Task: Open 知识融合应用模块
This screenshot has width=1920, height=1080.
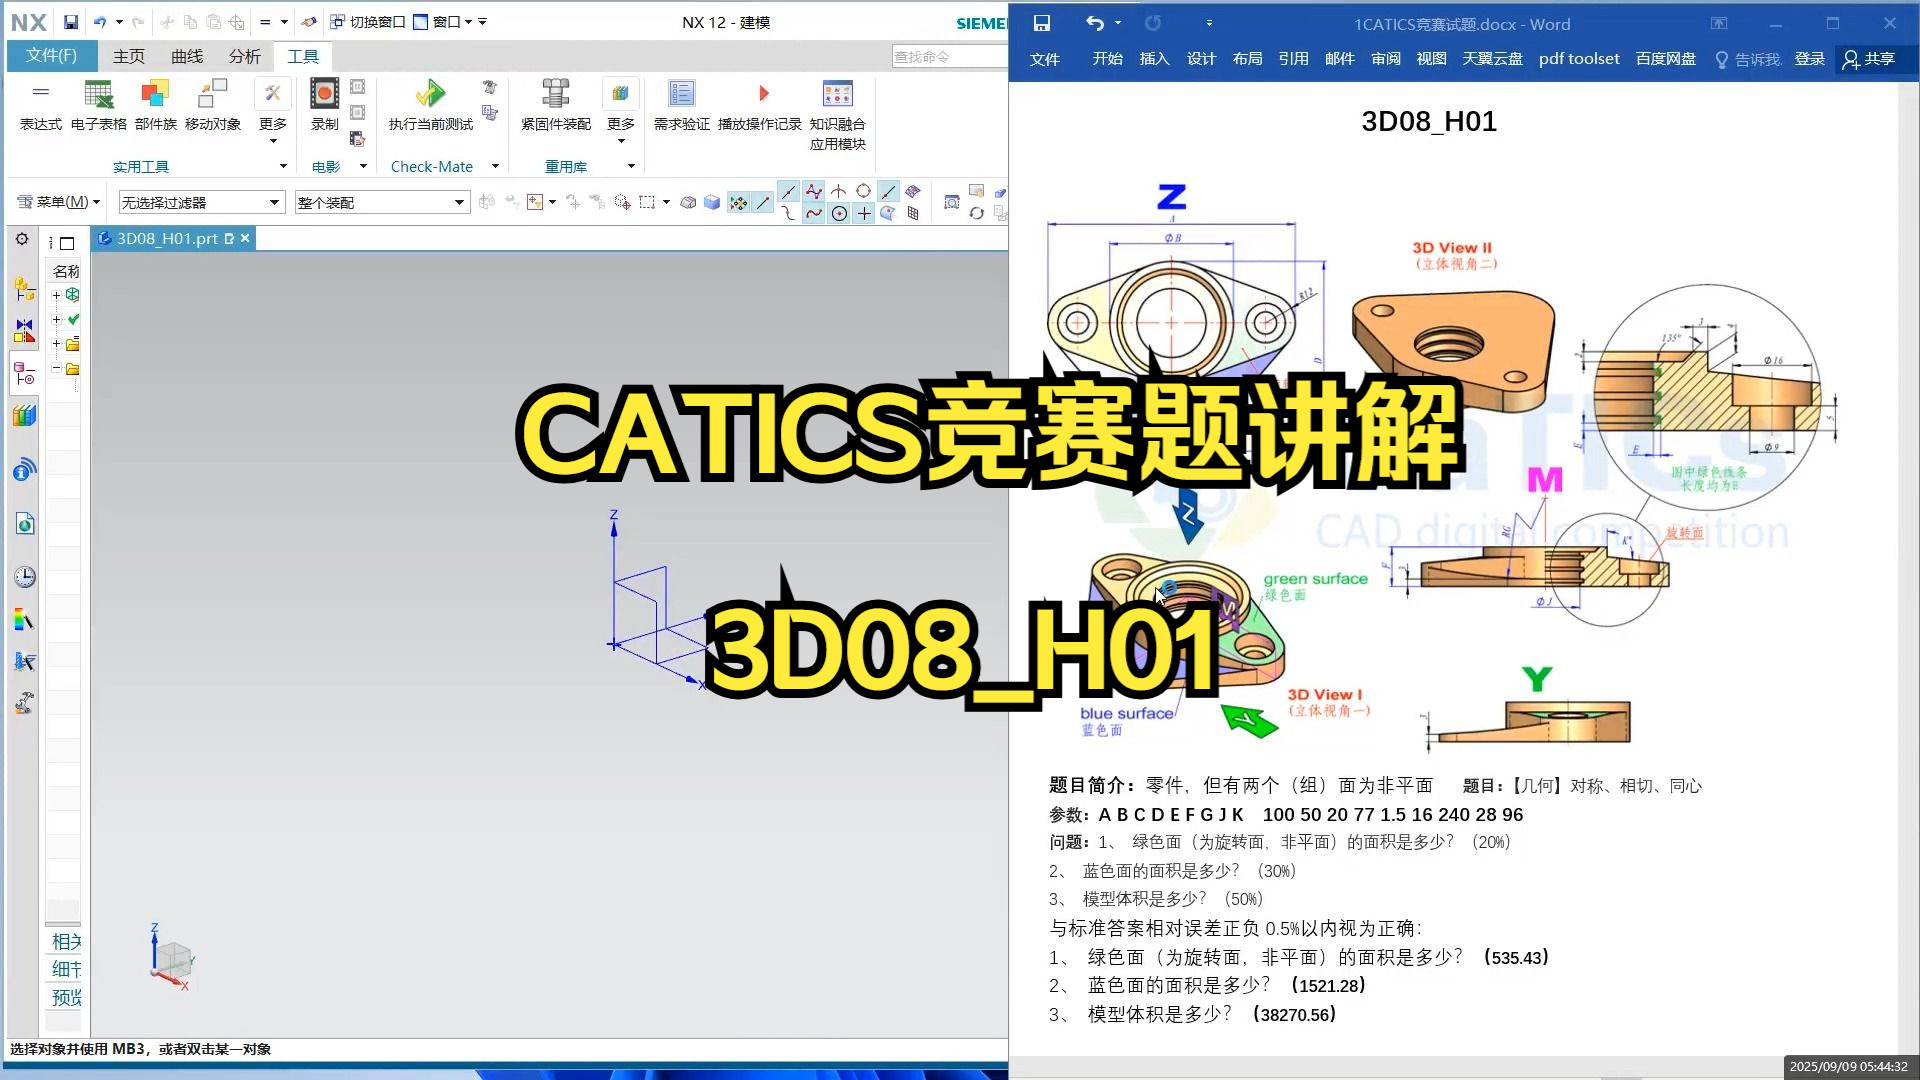Action: (837, 115)
